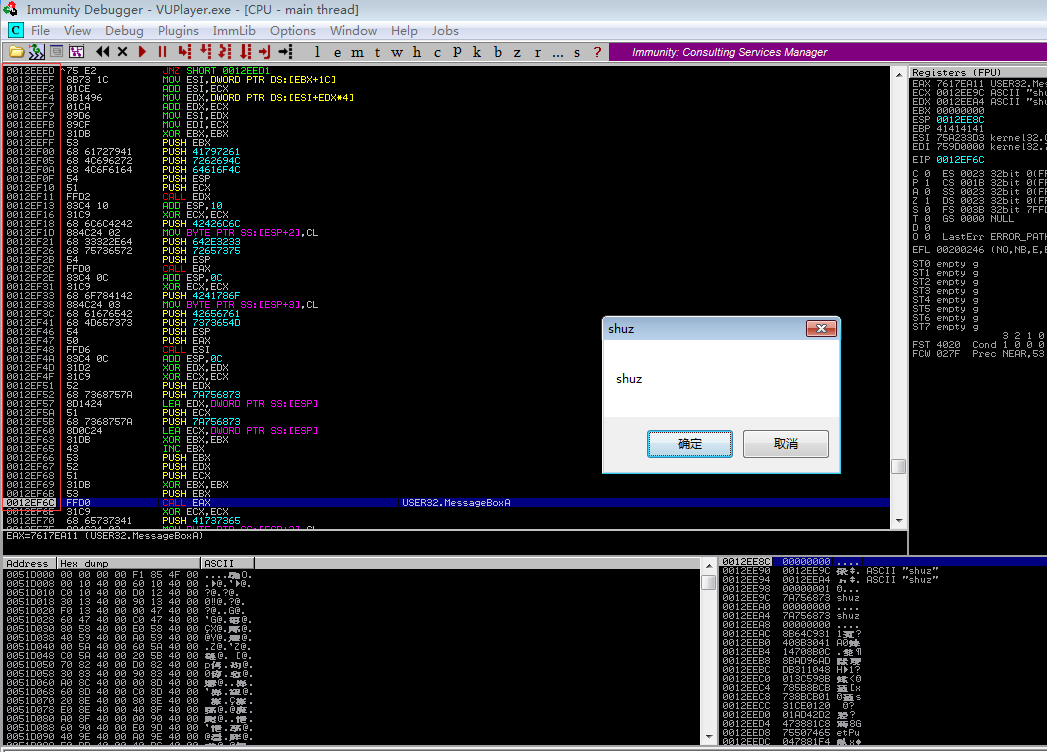Close the shuz message box
This screenshot has height=752, width=1047.
(821, 329)
